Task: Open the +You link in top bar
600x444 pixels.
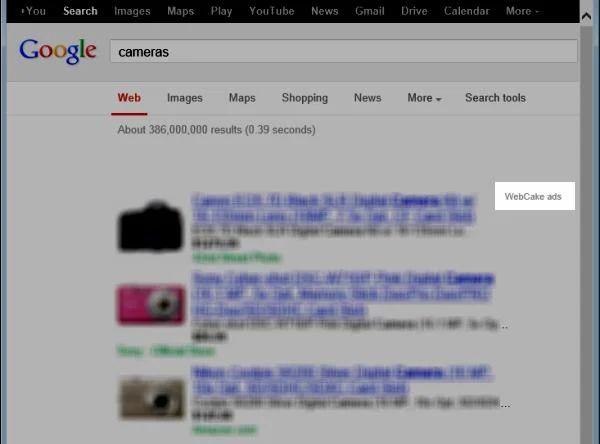Action: click(34, 11)
